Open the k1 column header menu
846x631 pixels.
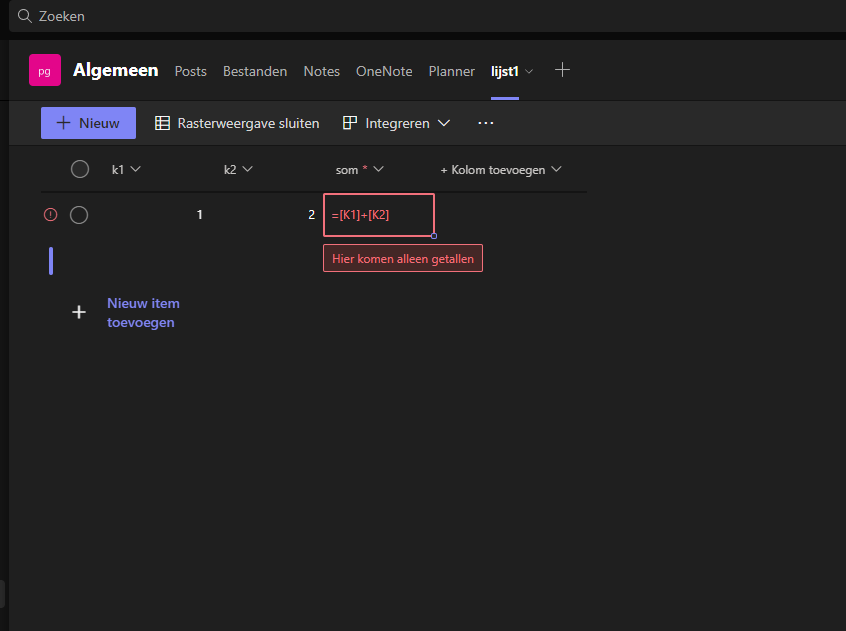click(126, 169)
